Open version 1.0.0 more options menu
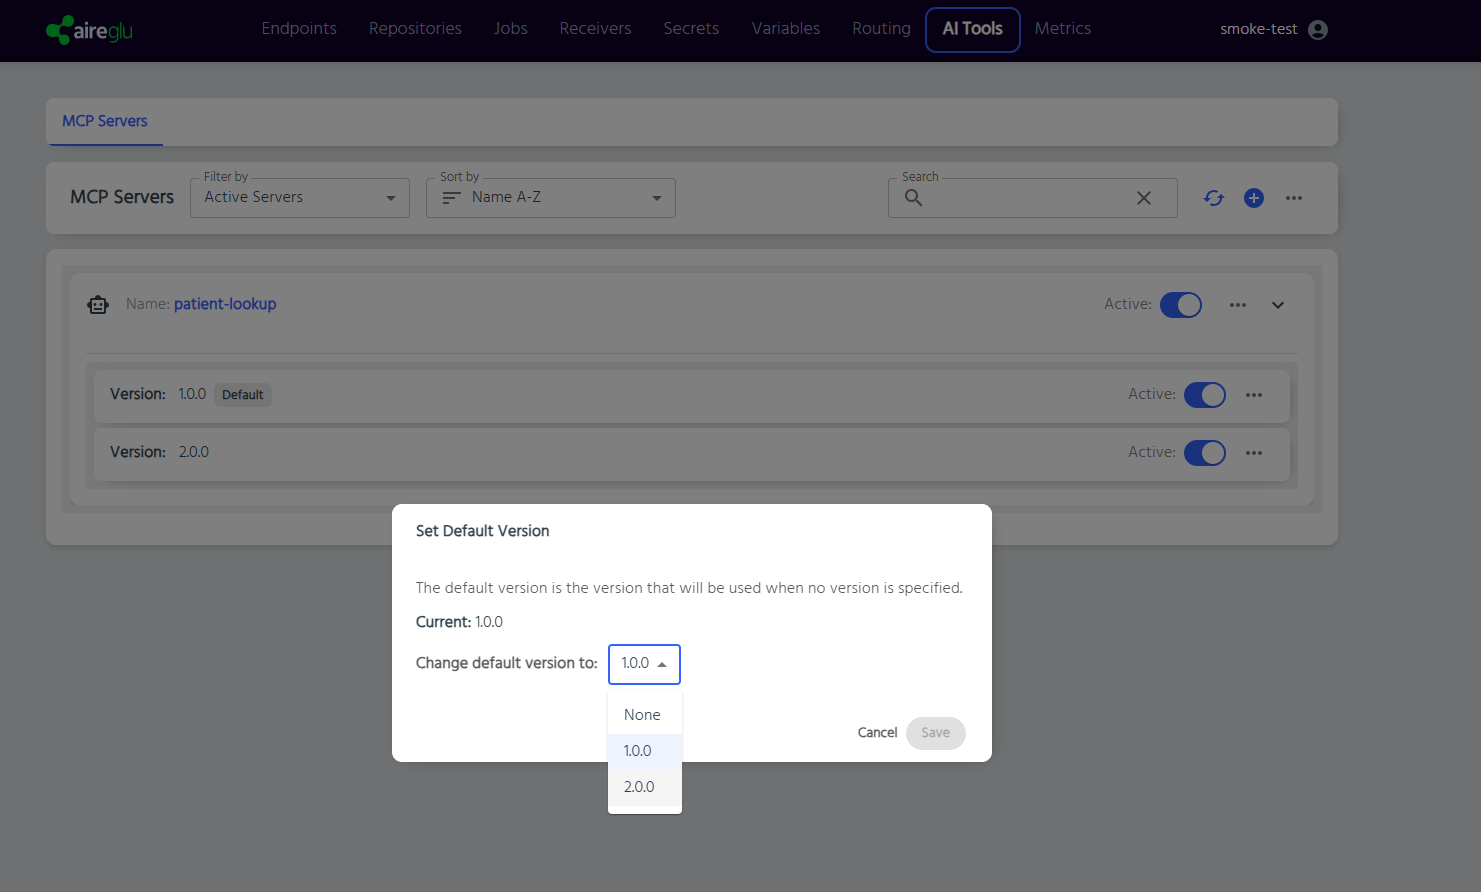The image size is (1481, 892). pyautogui.click(x=1253, y=395)
